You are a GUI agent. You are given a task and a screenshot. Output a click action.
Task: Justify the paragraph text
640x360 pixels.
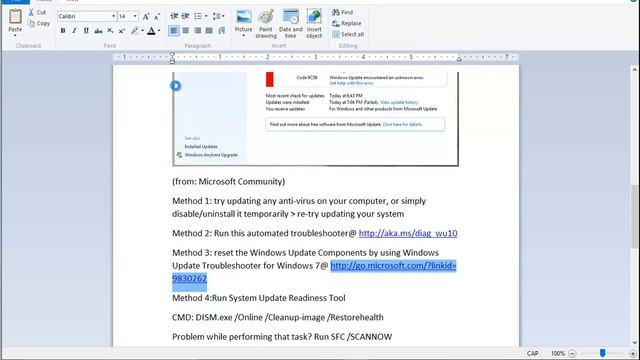[209, 31]
